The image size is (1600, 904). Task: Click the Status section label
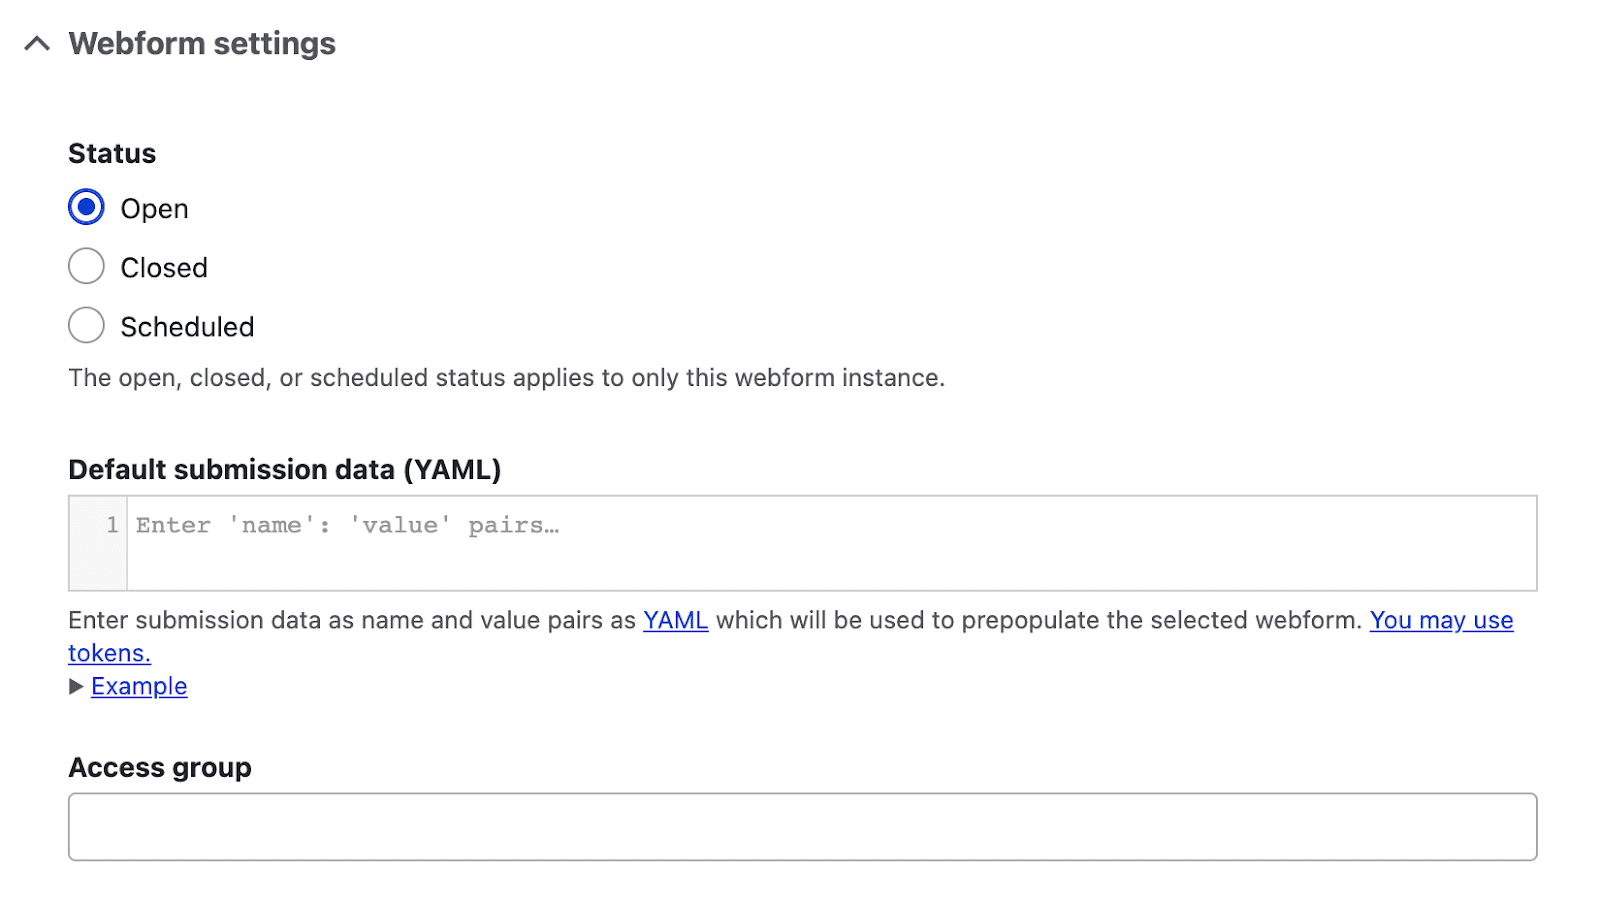[111, 153]
